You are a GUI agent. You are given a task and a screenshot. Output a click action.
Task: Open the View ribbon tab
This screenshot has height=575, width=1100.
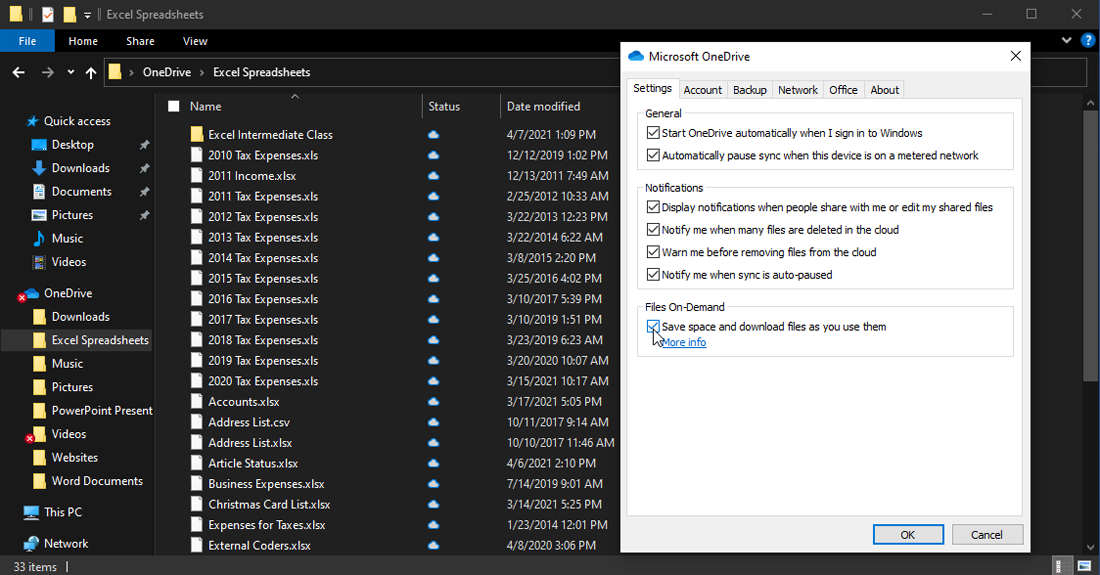click(x=195, y=41)
